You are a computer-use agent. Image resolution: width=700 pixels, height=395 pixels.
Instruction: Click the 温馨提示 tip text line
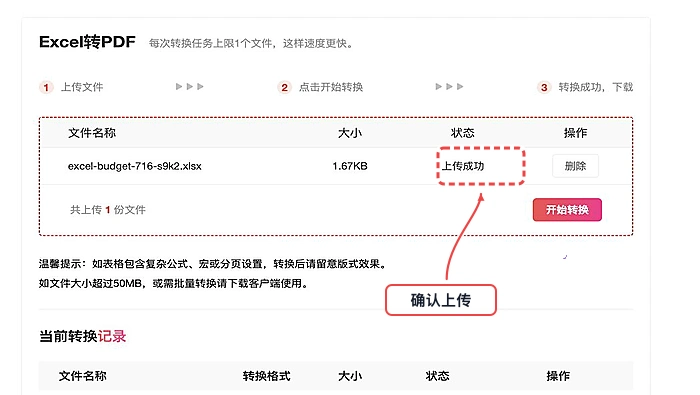[212, 264]
